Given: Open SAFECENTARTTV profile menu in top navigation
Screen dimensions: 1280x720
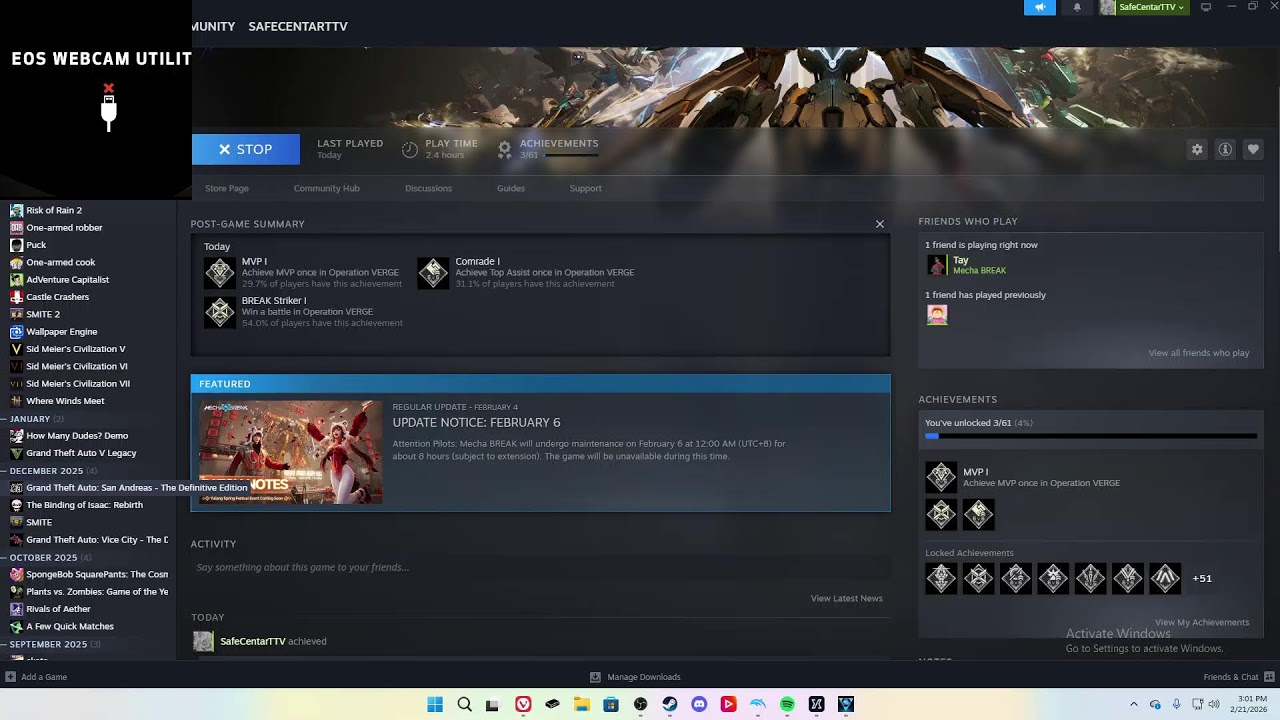Looking at the screenshot, I should tap(298, 26).
